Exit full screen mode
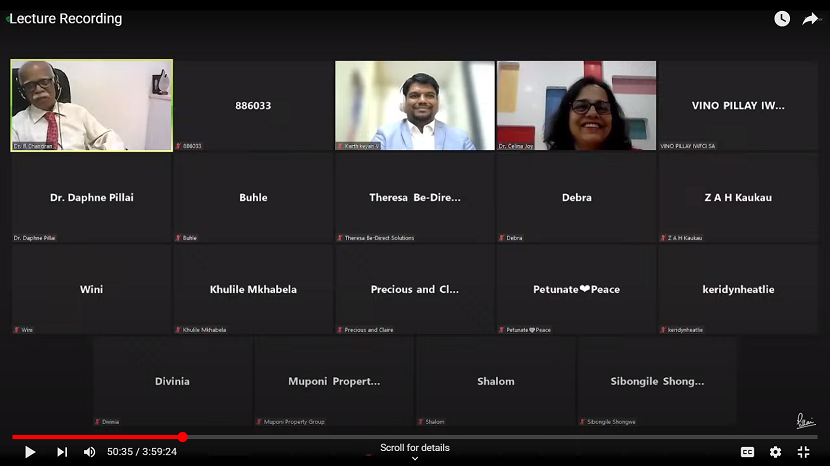 coord(803,452)
